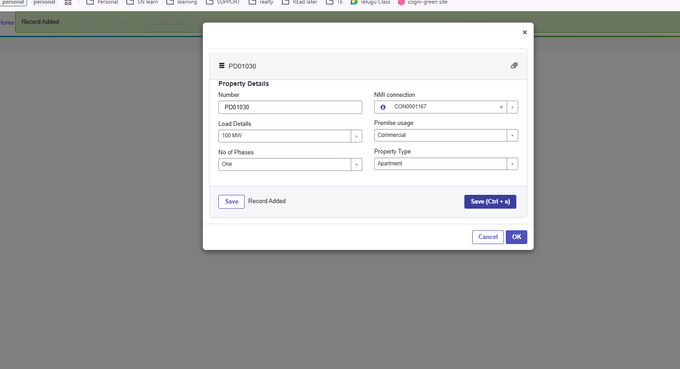
Task: Click the Save (Ctrl + s) button
Action: (490, 202)
